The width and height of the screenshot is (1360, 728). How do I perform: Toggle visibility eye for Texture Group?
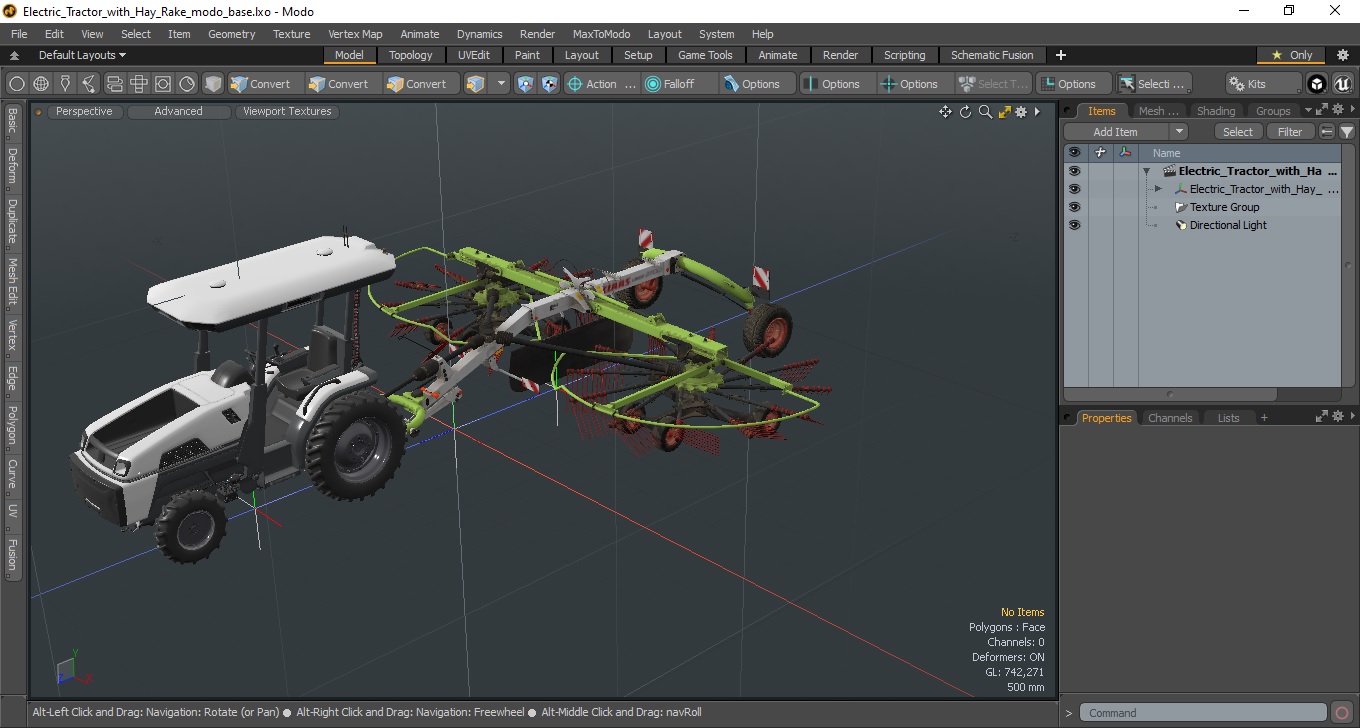1074,207
